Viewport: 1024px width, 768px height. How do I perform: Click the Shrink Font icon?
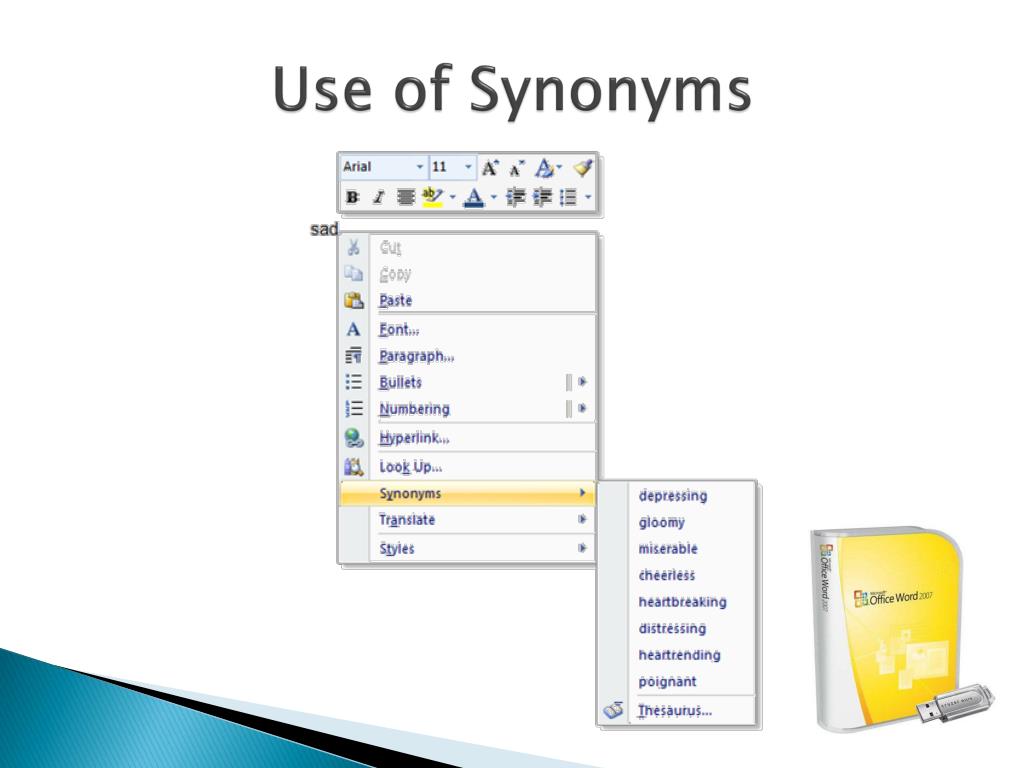517,168
